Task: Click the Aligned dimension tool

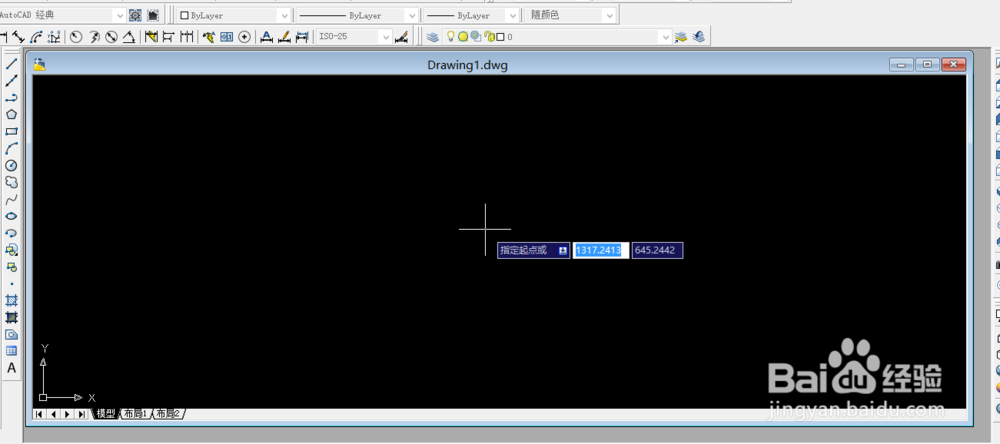Action: click(18, 37)
